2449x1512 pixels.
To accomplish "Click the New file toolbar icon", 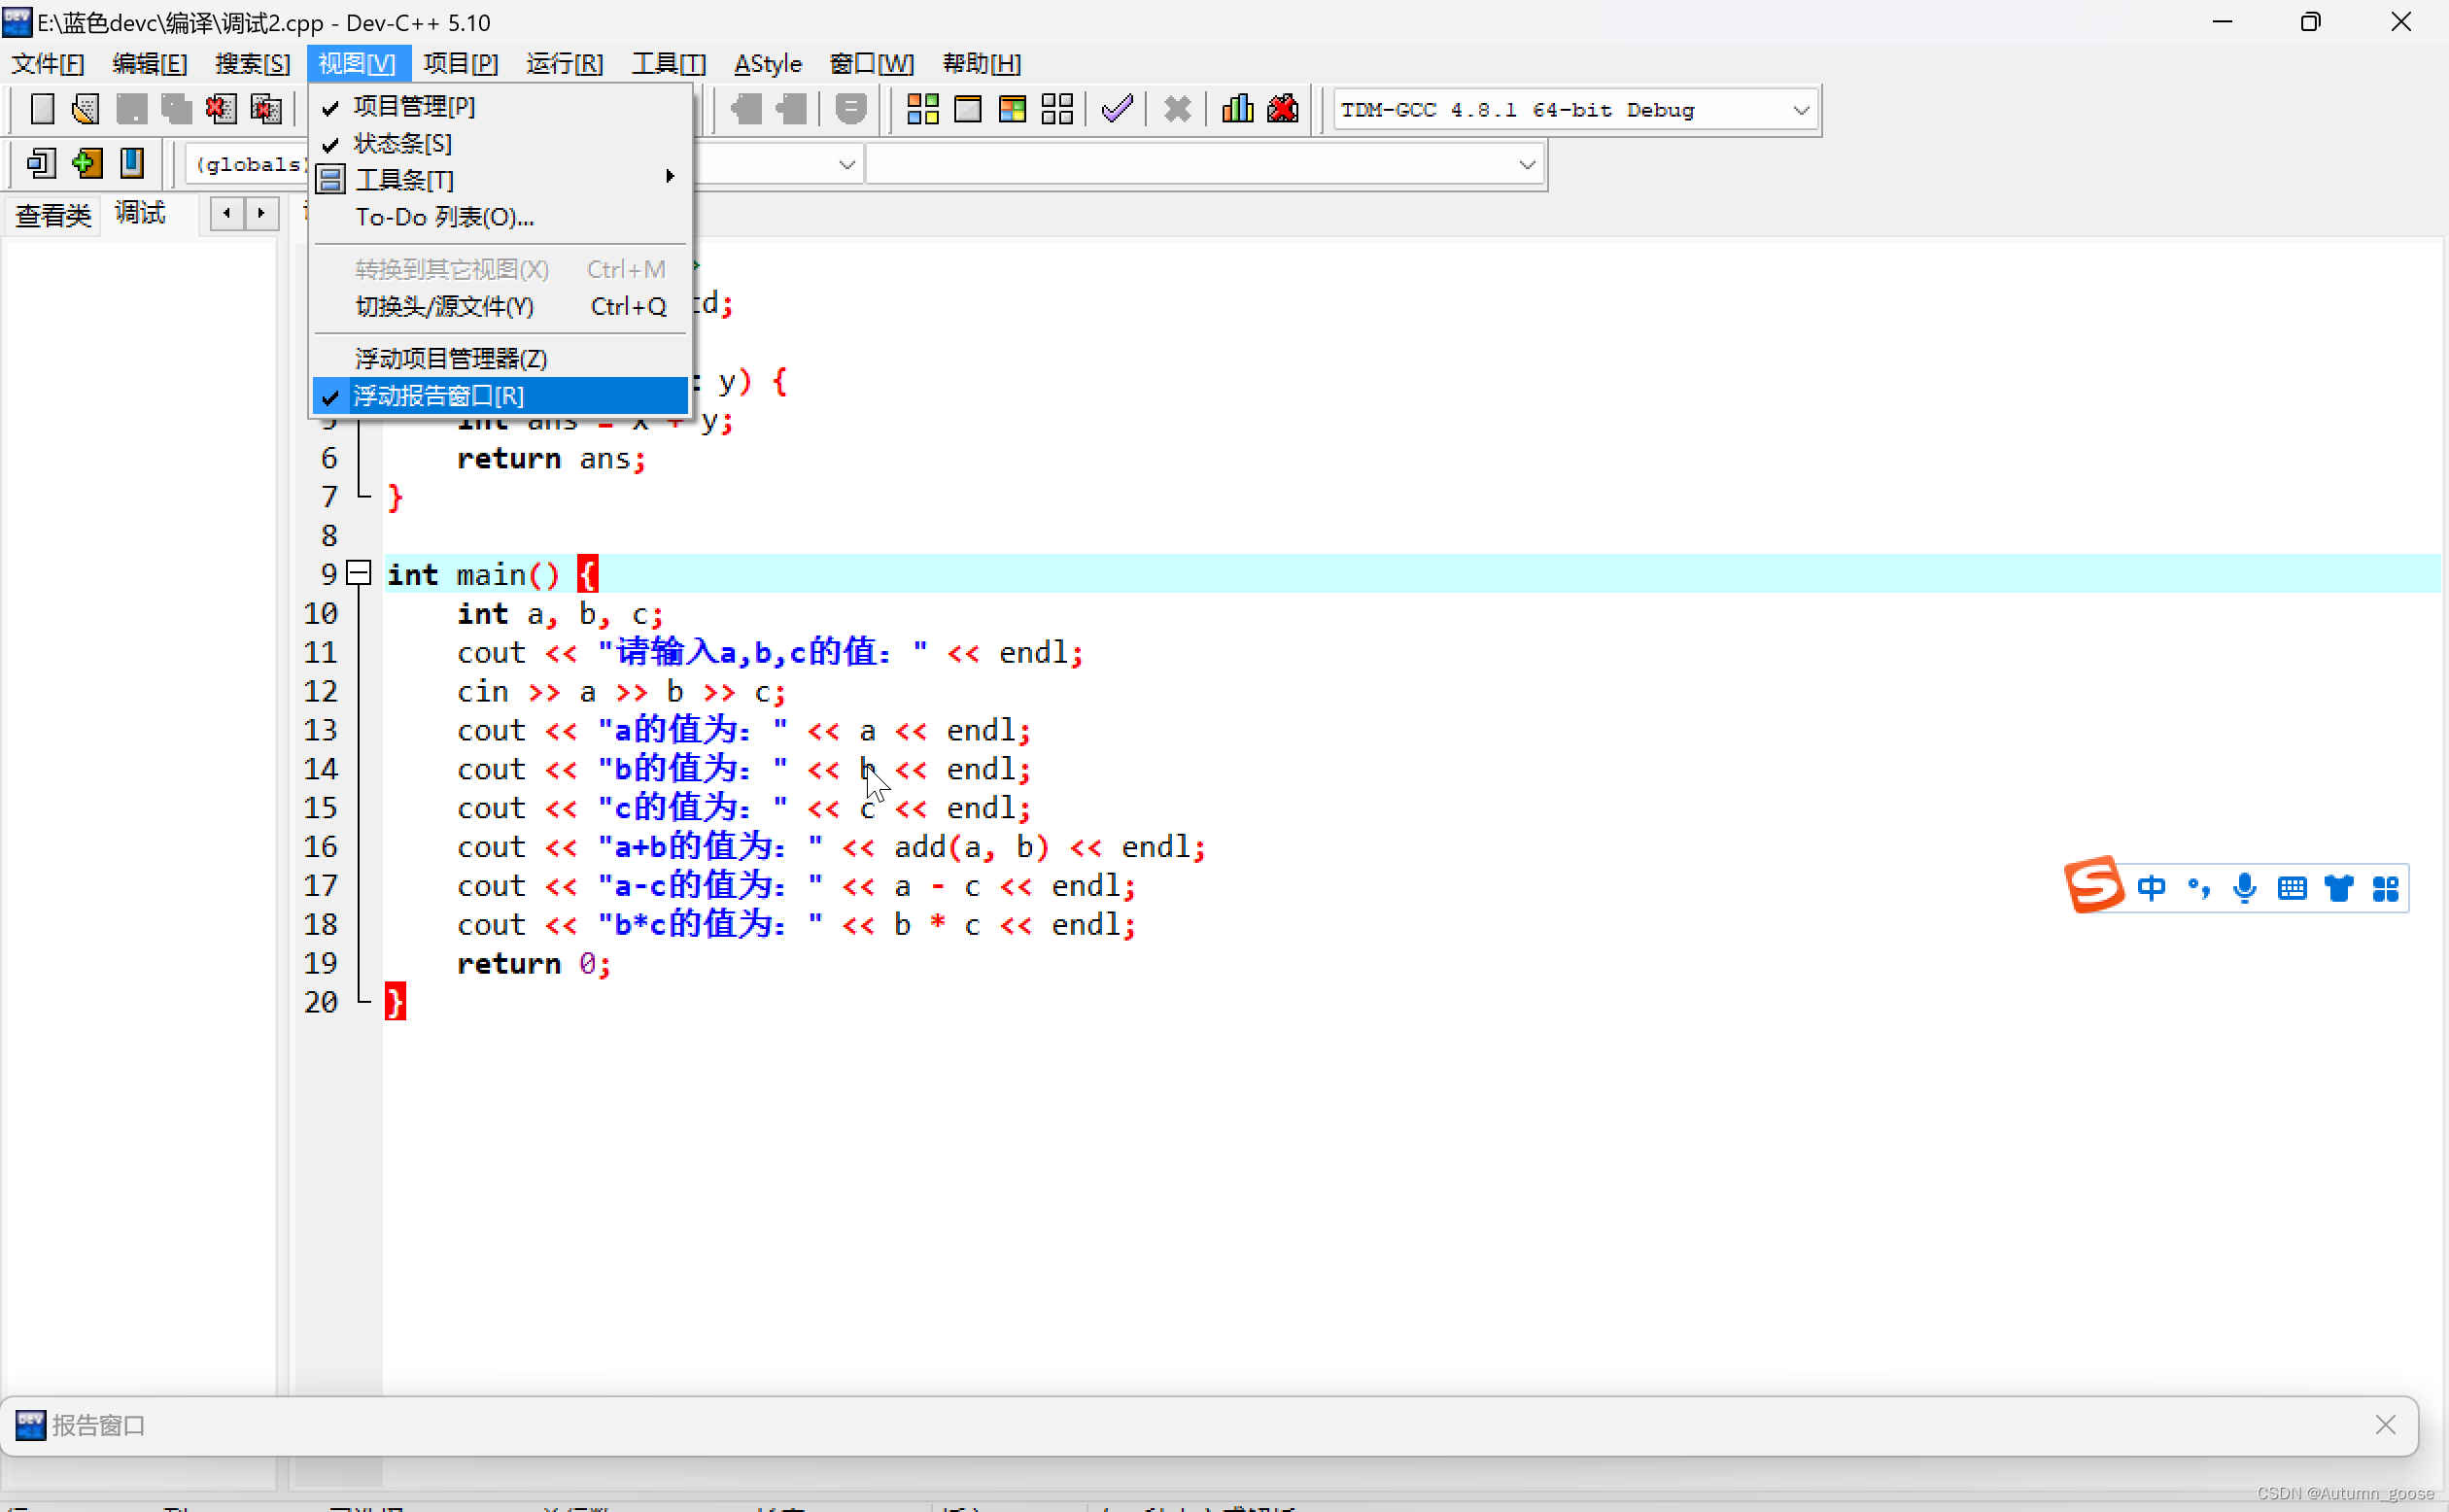I will pyautogui.click(x=41, y=108).
